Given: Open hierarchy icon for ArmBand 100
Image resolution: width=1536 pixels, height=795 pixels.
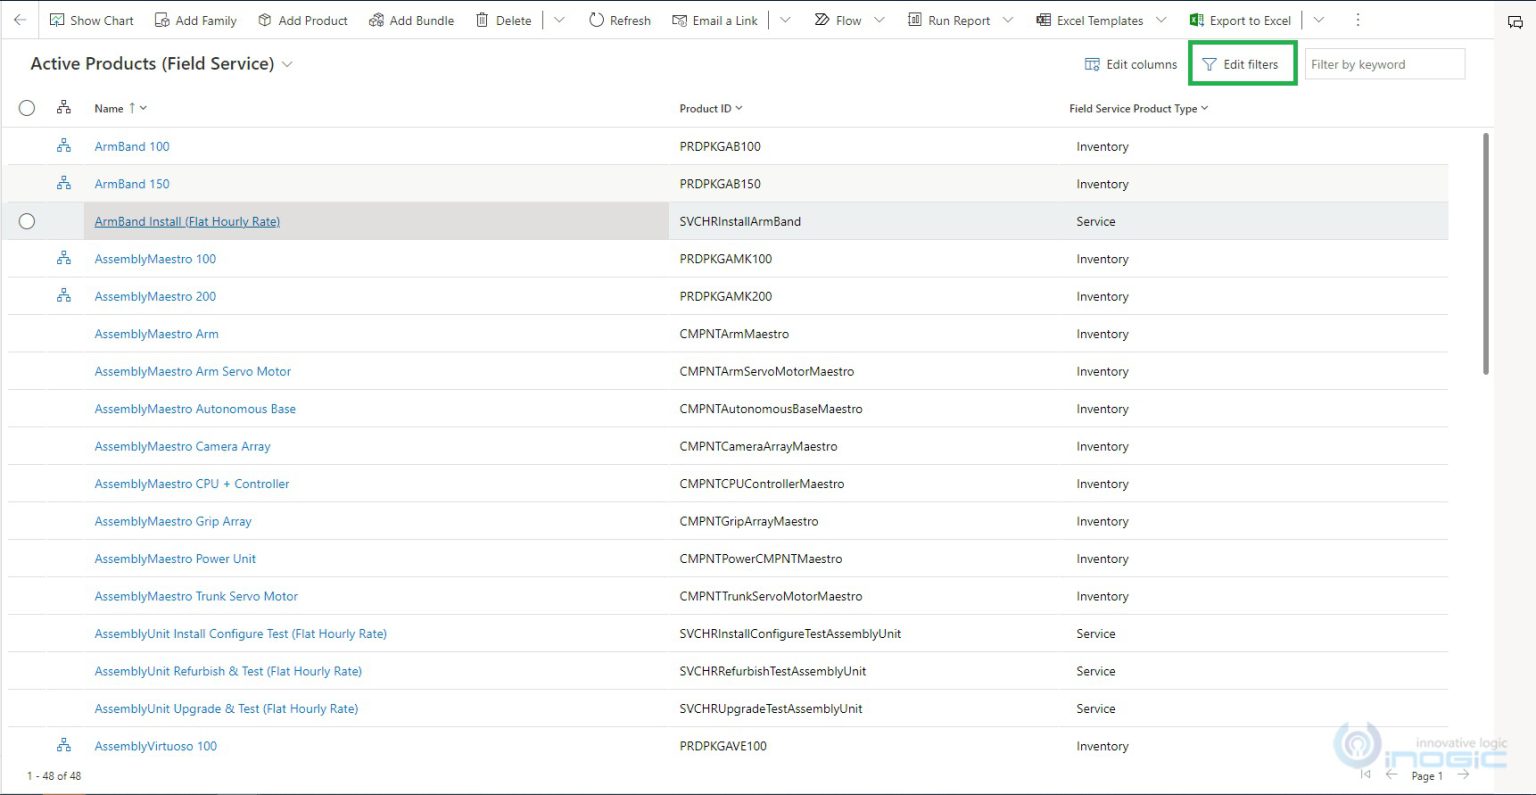Looking at the screenshot, I should click(x=64, y=146).
